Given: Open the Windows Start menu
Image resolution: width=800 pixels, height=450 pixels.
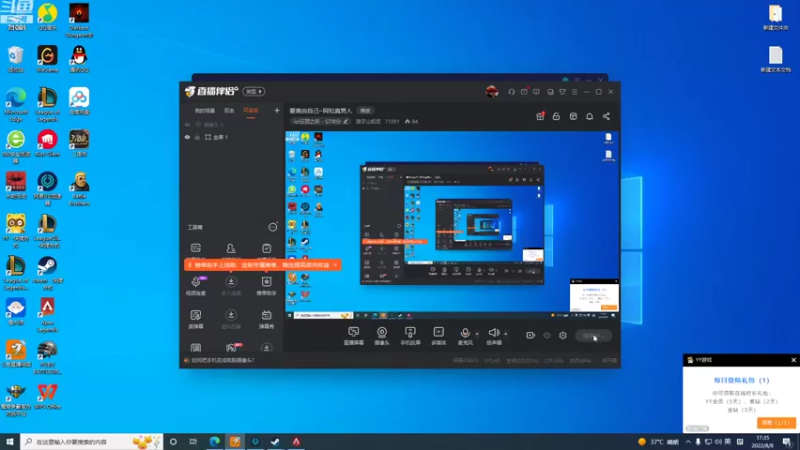Looking at the screenshot, I should 10,441.
